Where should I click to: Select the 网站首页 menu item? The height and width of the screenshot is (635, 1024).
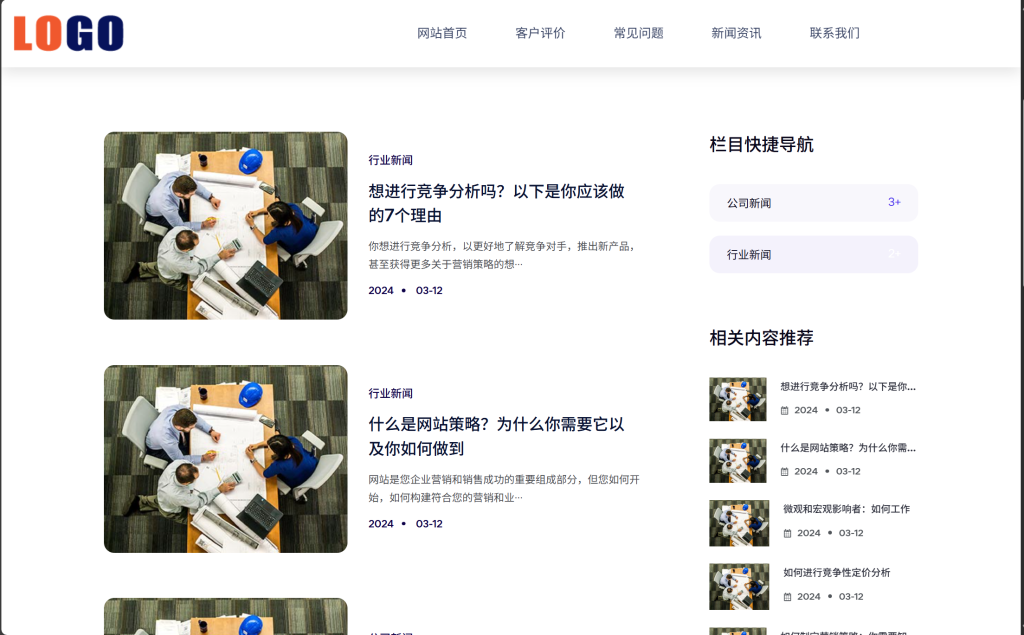coord(443,32)
